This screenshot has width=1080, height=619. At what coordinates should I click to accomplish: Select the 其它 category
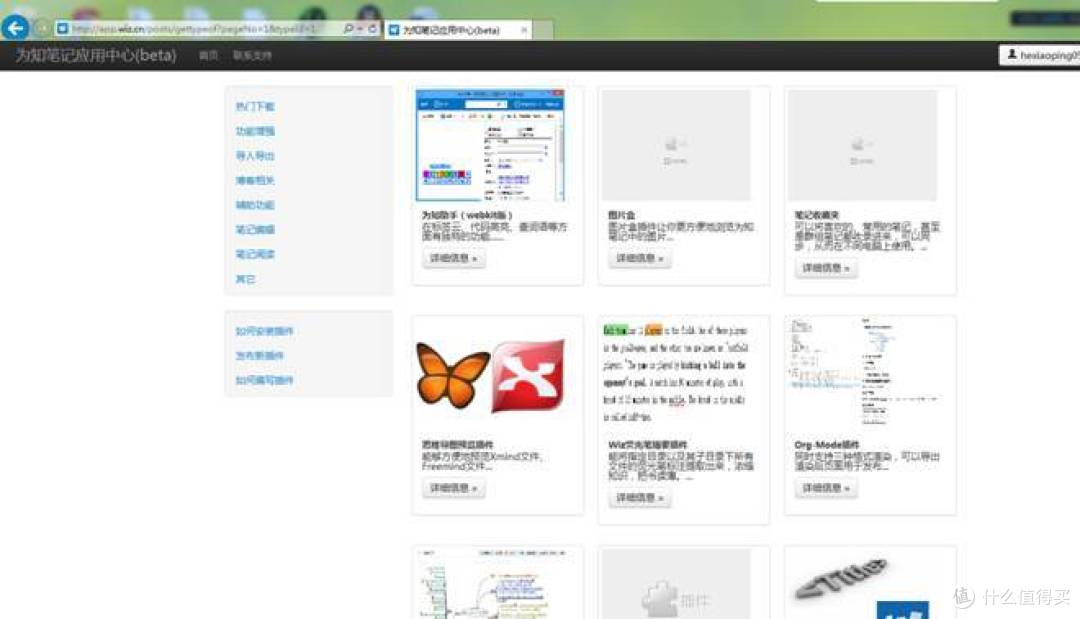pyautogui.click(x=245, y=280)
